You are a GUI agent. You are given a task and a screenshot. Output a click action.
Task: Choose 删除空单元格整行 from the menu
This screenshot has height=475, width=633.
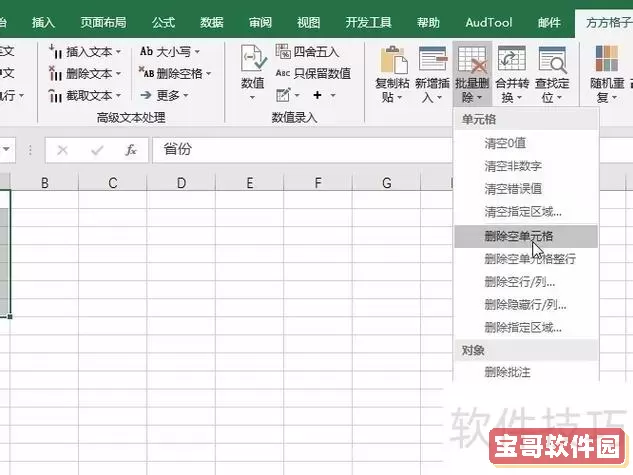pos(526,259)
